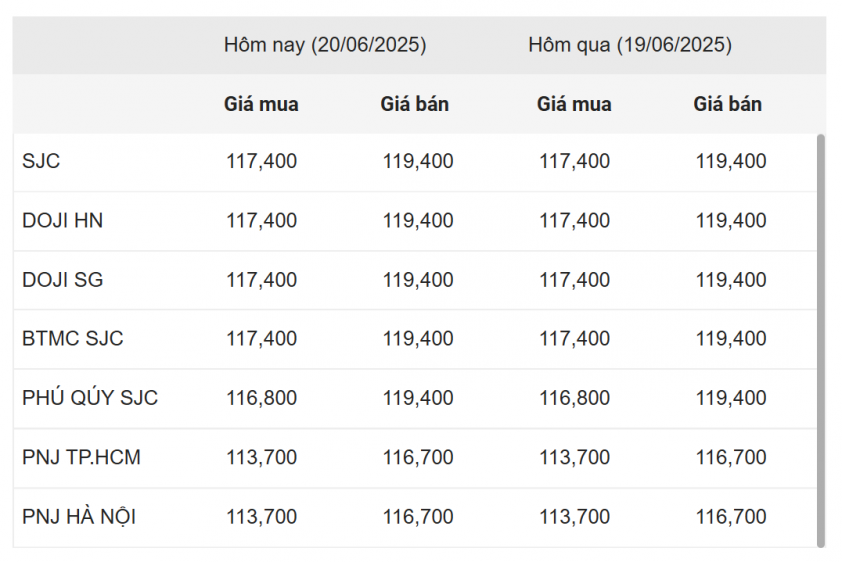
Task: Select the SJC row label
Action: tap(41, 161)
